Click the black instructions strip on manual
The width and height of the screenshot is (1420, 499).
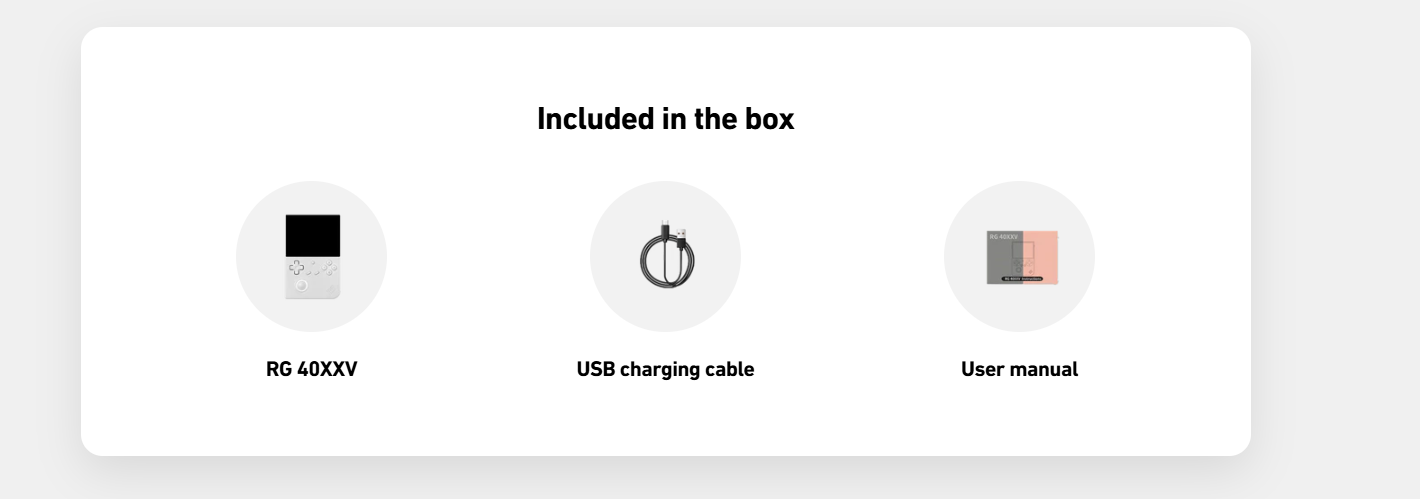[x=1022, y=279]
